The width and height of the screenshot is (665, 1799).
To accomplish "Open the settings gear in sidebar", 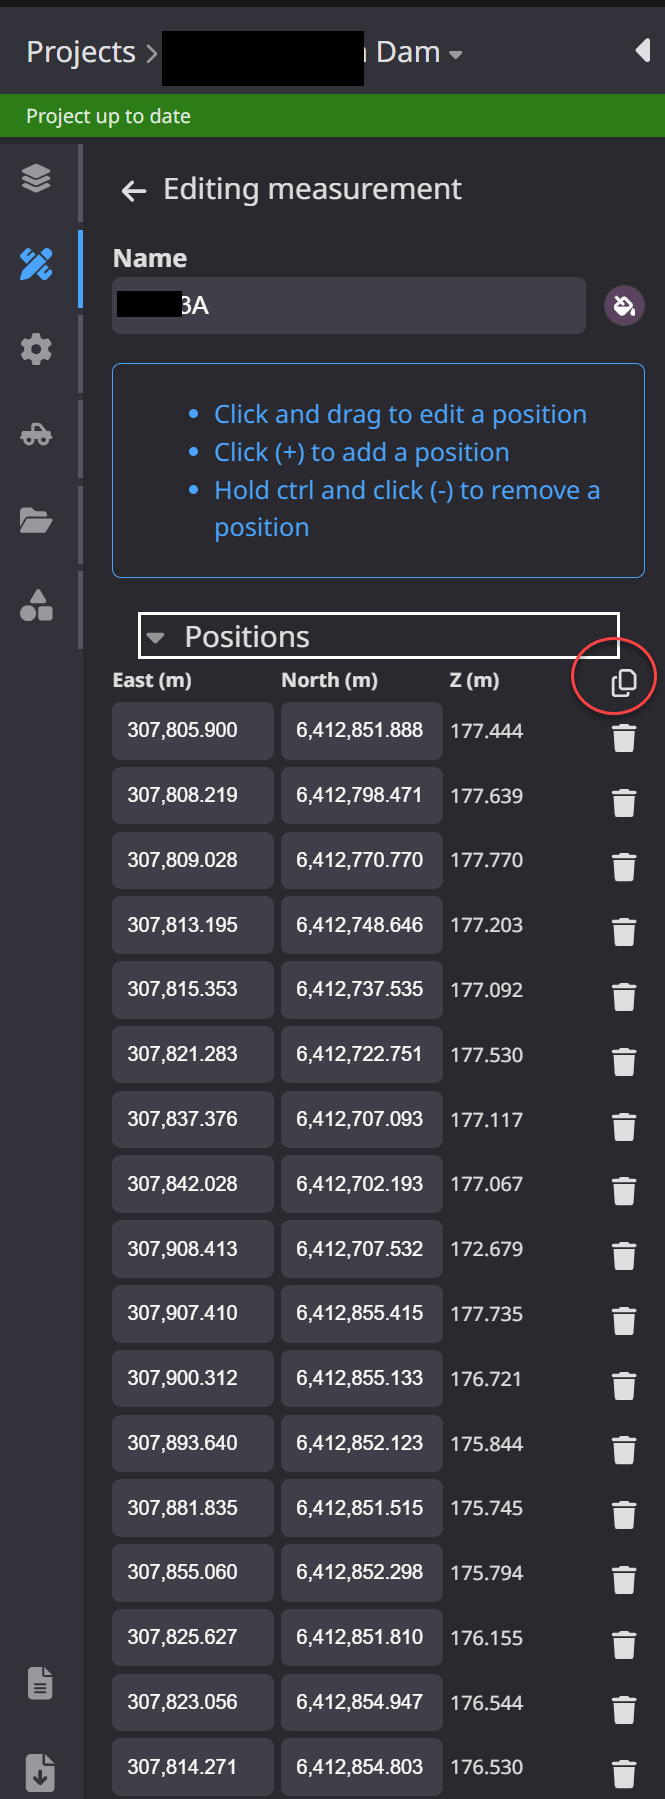I will pyautogui.click(x=36, y=349).
